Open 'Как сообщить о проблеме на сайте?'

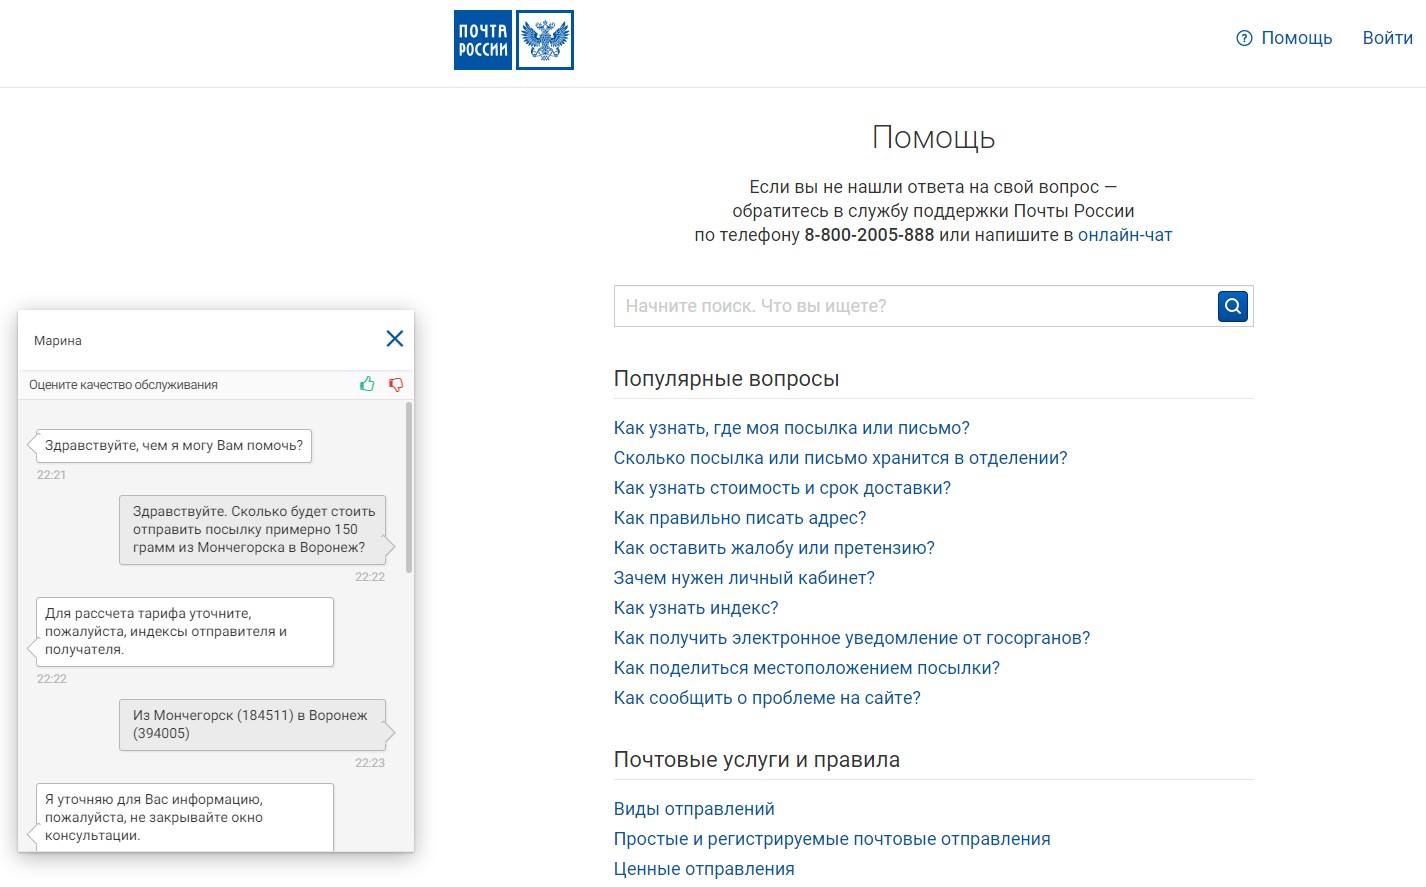tap(767, 698)
